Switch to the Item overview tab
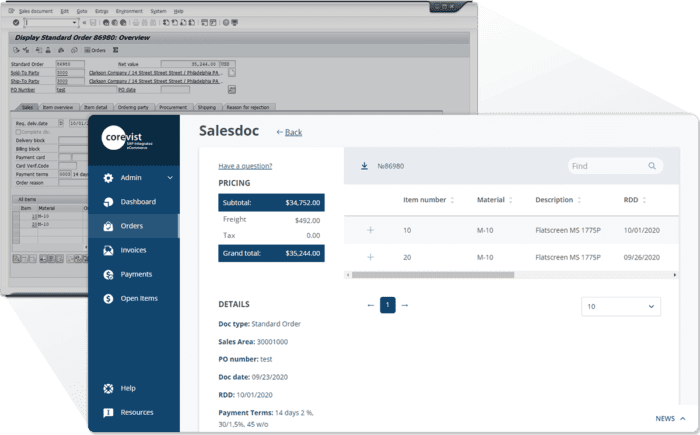This screenshot has width=700, height=435. click(x=58, y=107)
